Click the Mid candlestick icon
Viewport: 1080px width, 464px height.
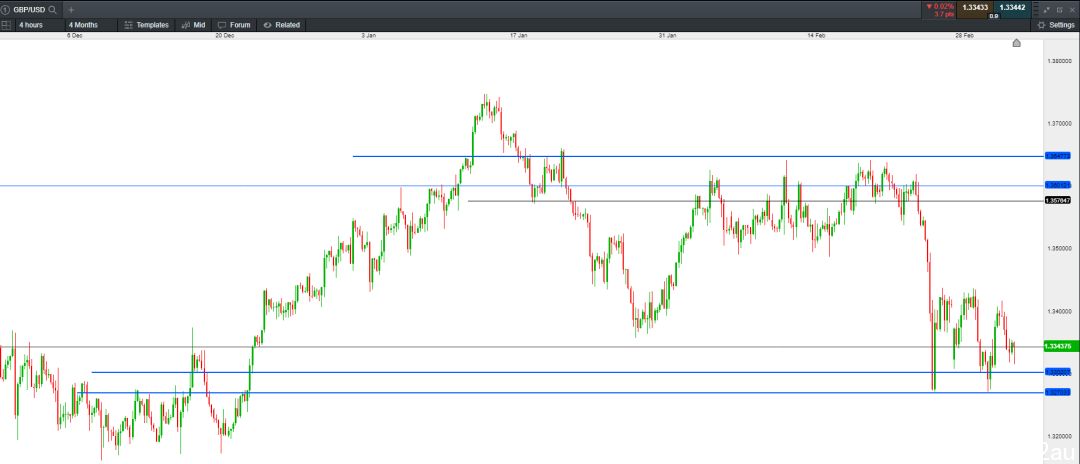pyautogui.click(x=185, y=25)
